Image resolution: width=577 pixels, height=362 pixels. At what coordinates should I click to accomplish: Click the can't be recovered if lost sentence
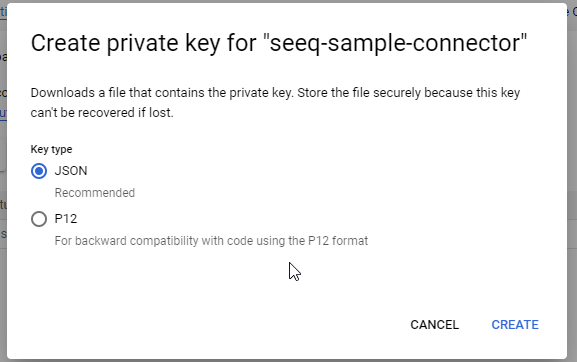[x=102, y=113]
